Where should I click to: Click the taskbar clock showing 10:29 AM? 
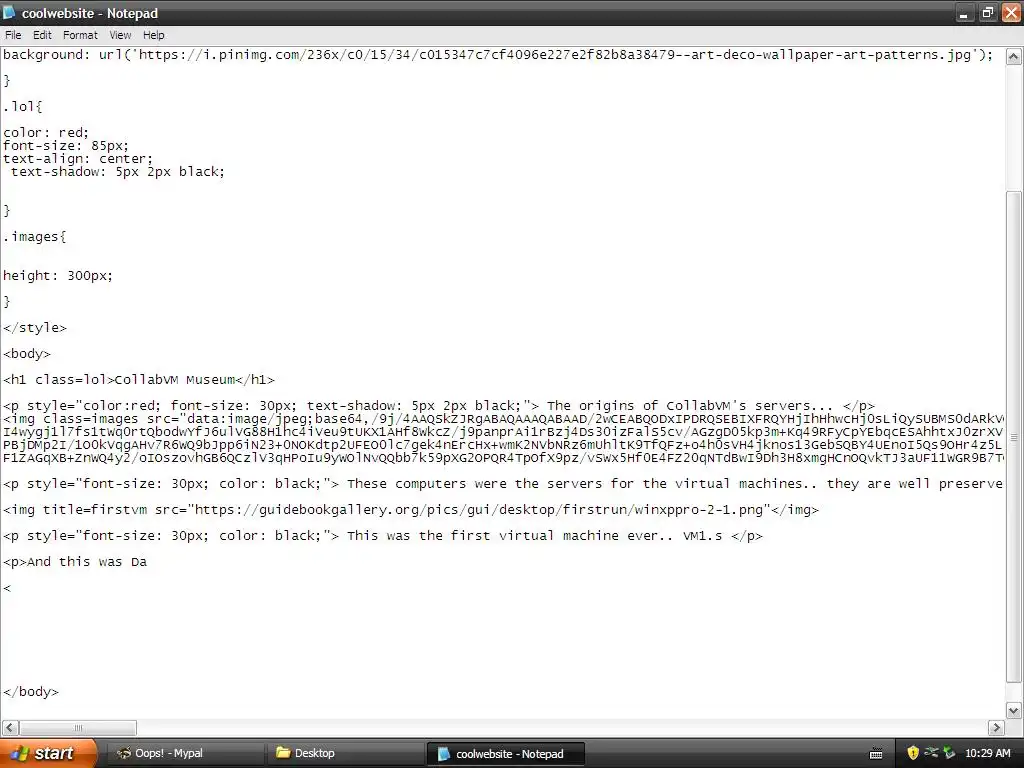pos(987,753)
